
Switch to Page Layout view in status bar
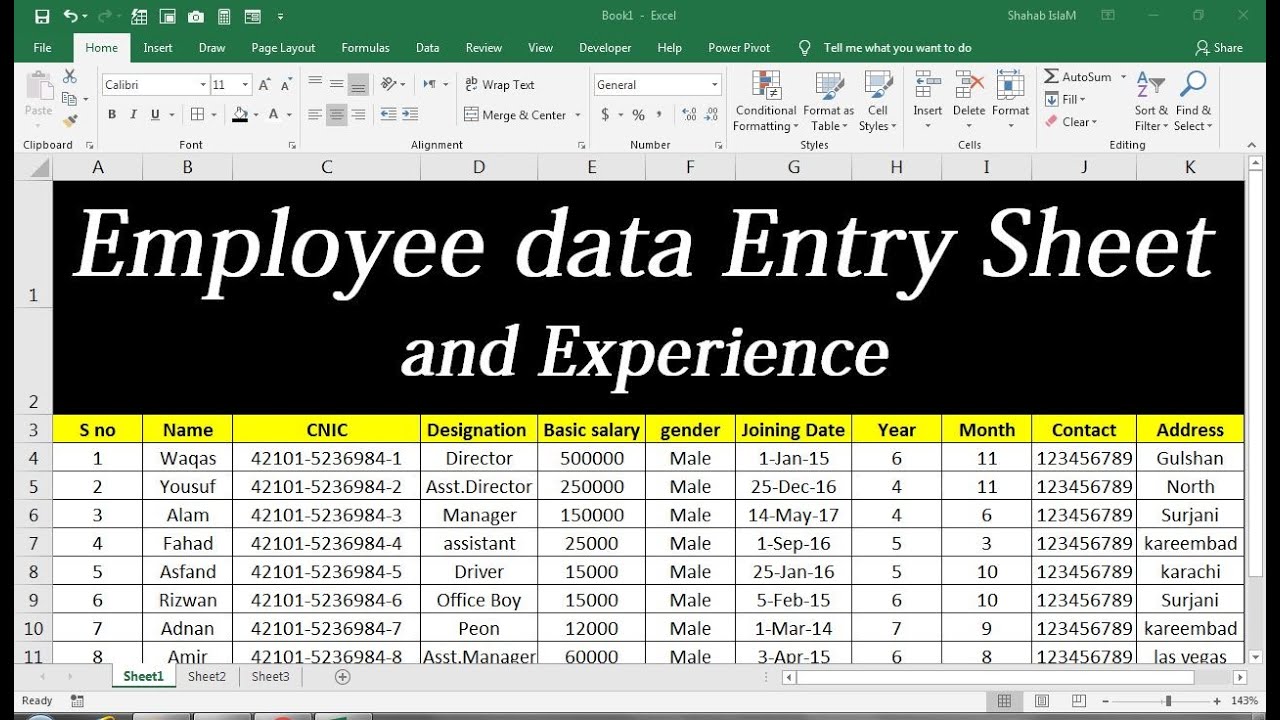(1042, 701)
